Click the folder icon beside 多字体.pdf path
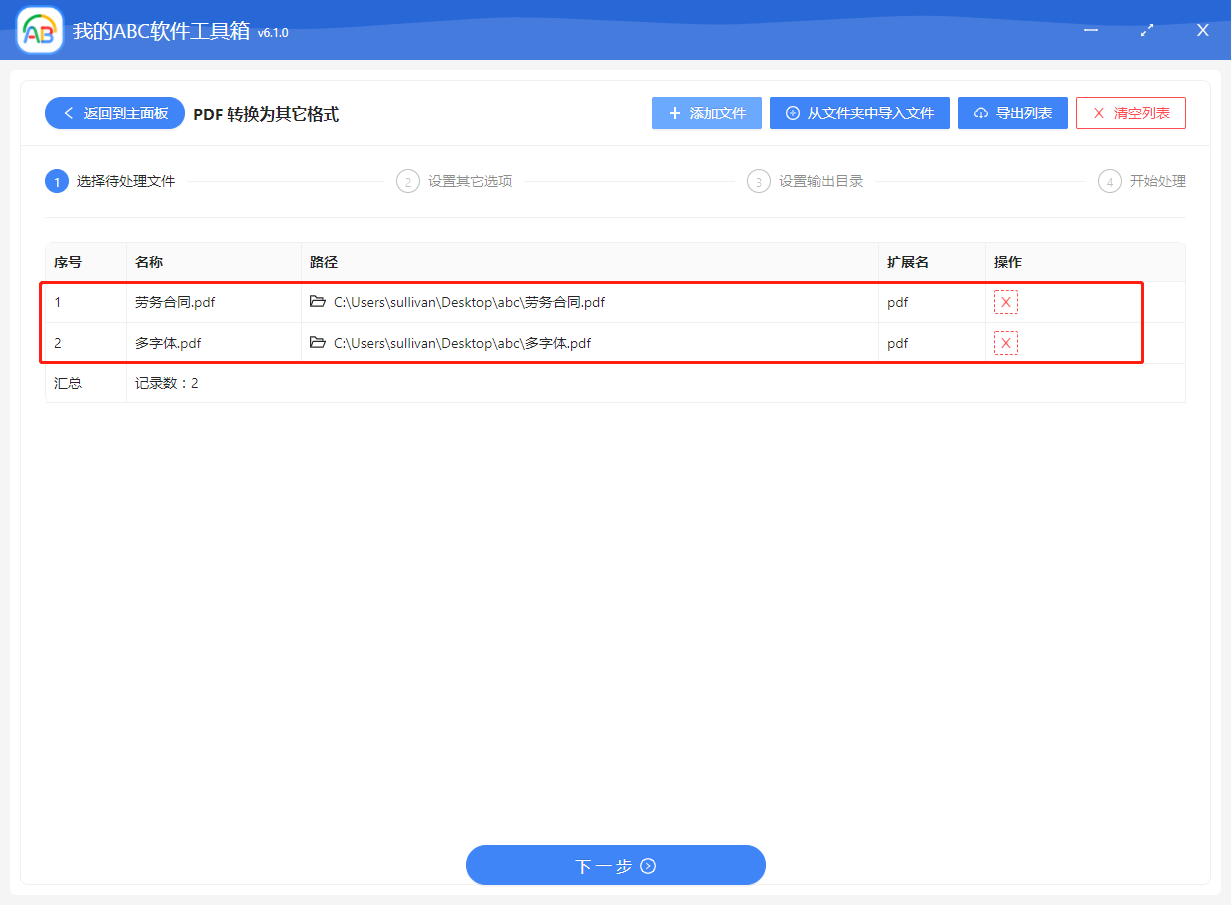The image size is (1231, 905). pos(317,342)
